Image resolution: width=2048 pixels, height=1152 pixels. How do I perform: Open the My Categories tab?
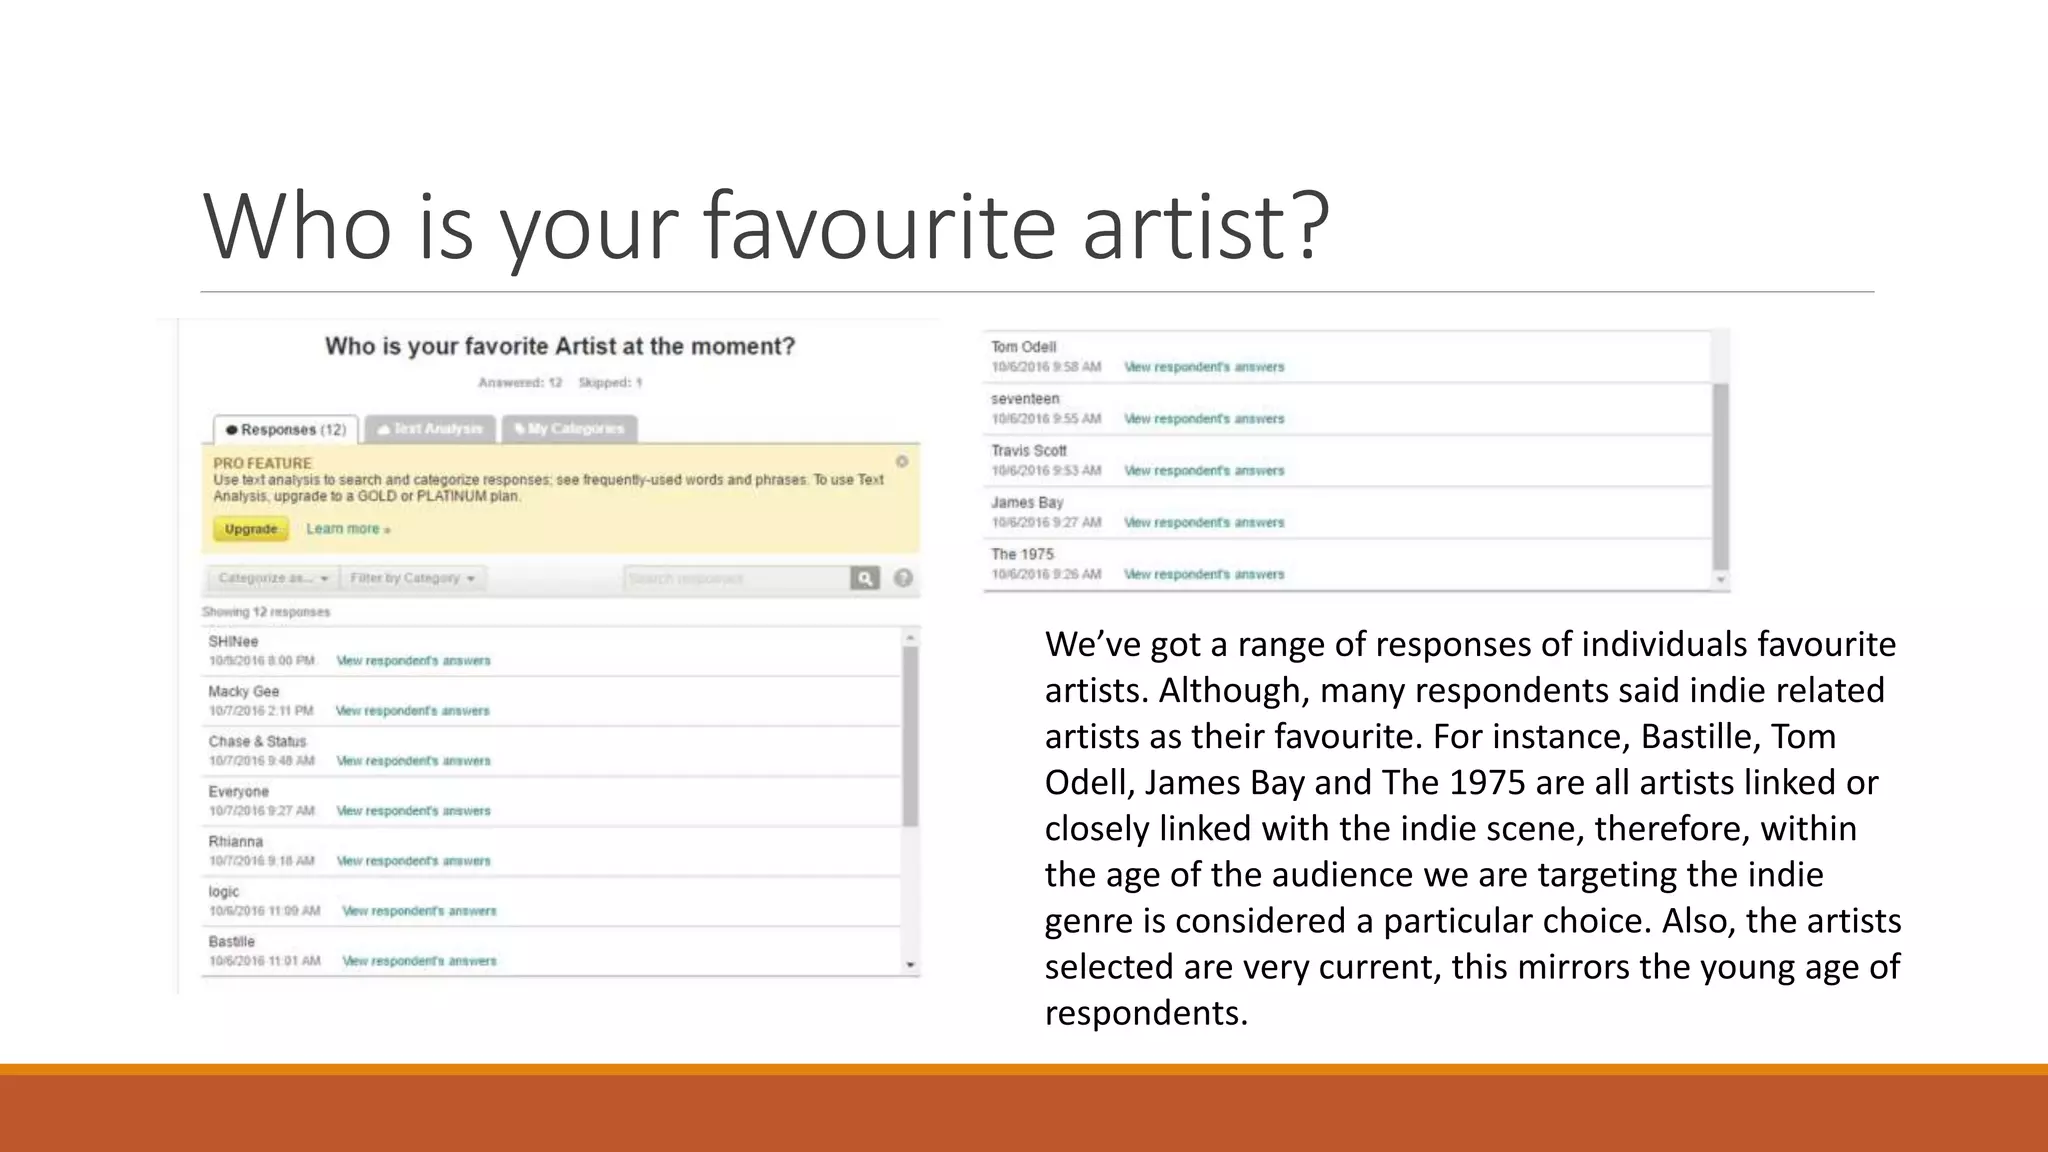click(x=569, y=429)
